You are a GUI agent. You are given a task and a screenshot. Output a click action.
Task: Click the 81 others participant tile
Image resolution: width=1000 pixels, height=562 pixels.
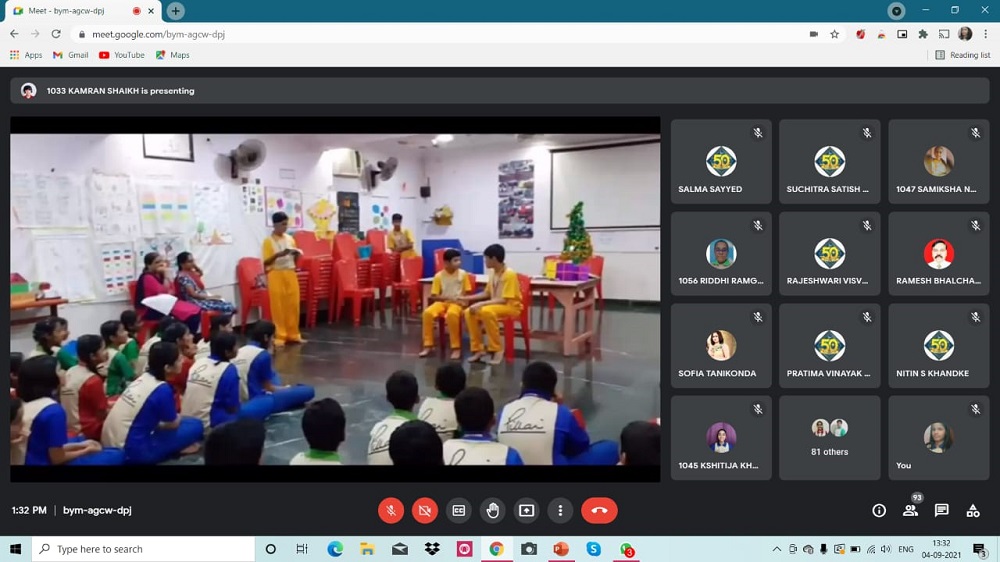point(829,437)
